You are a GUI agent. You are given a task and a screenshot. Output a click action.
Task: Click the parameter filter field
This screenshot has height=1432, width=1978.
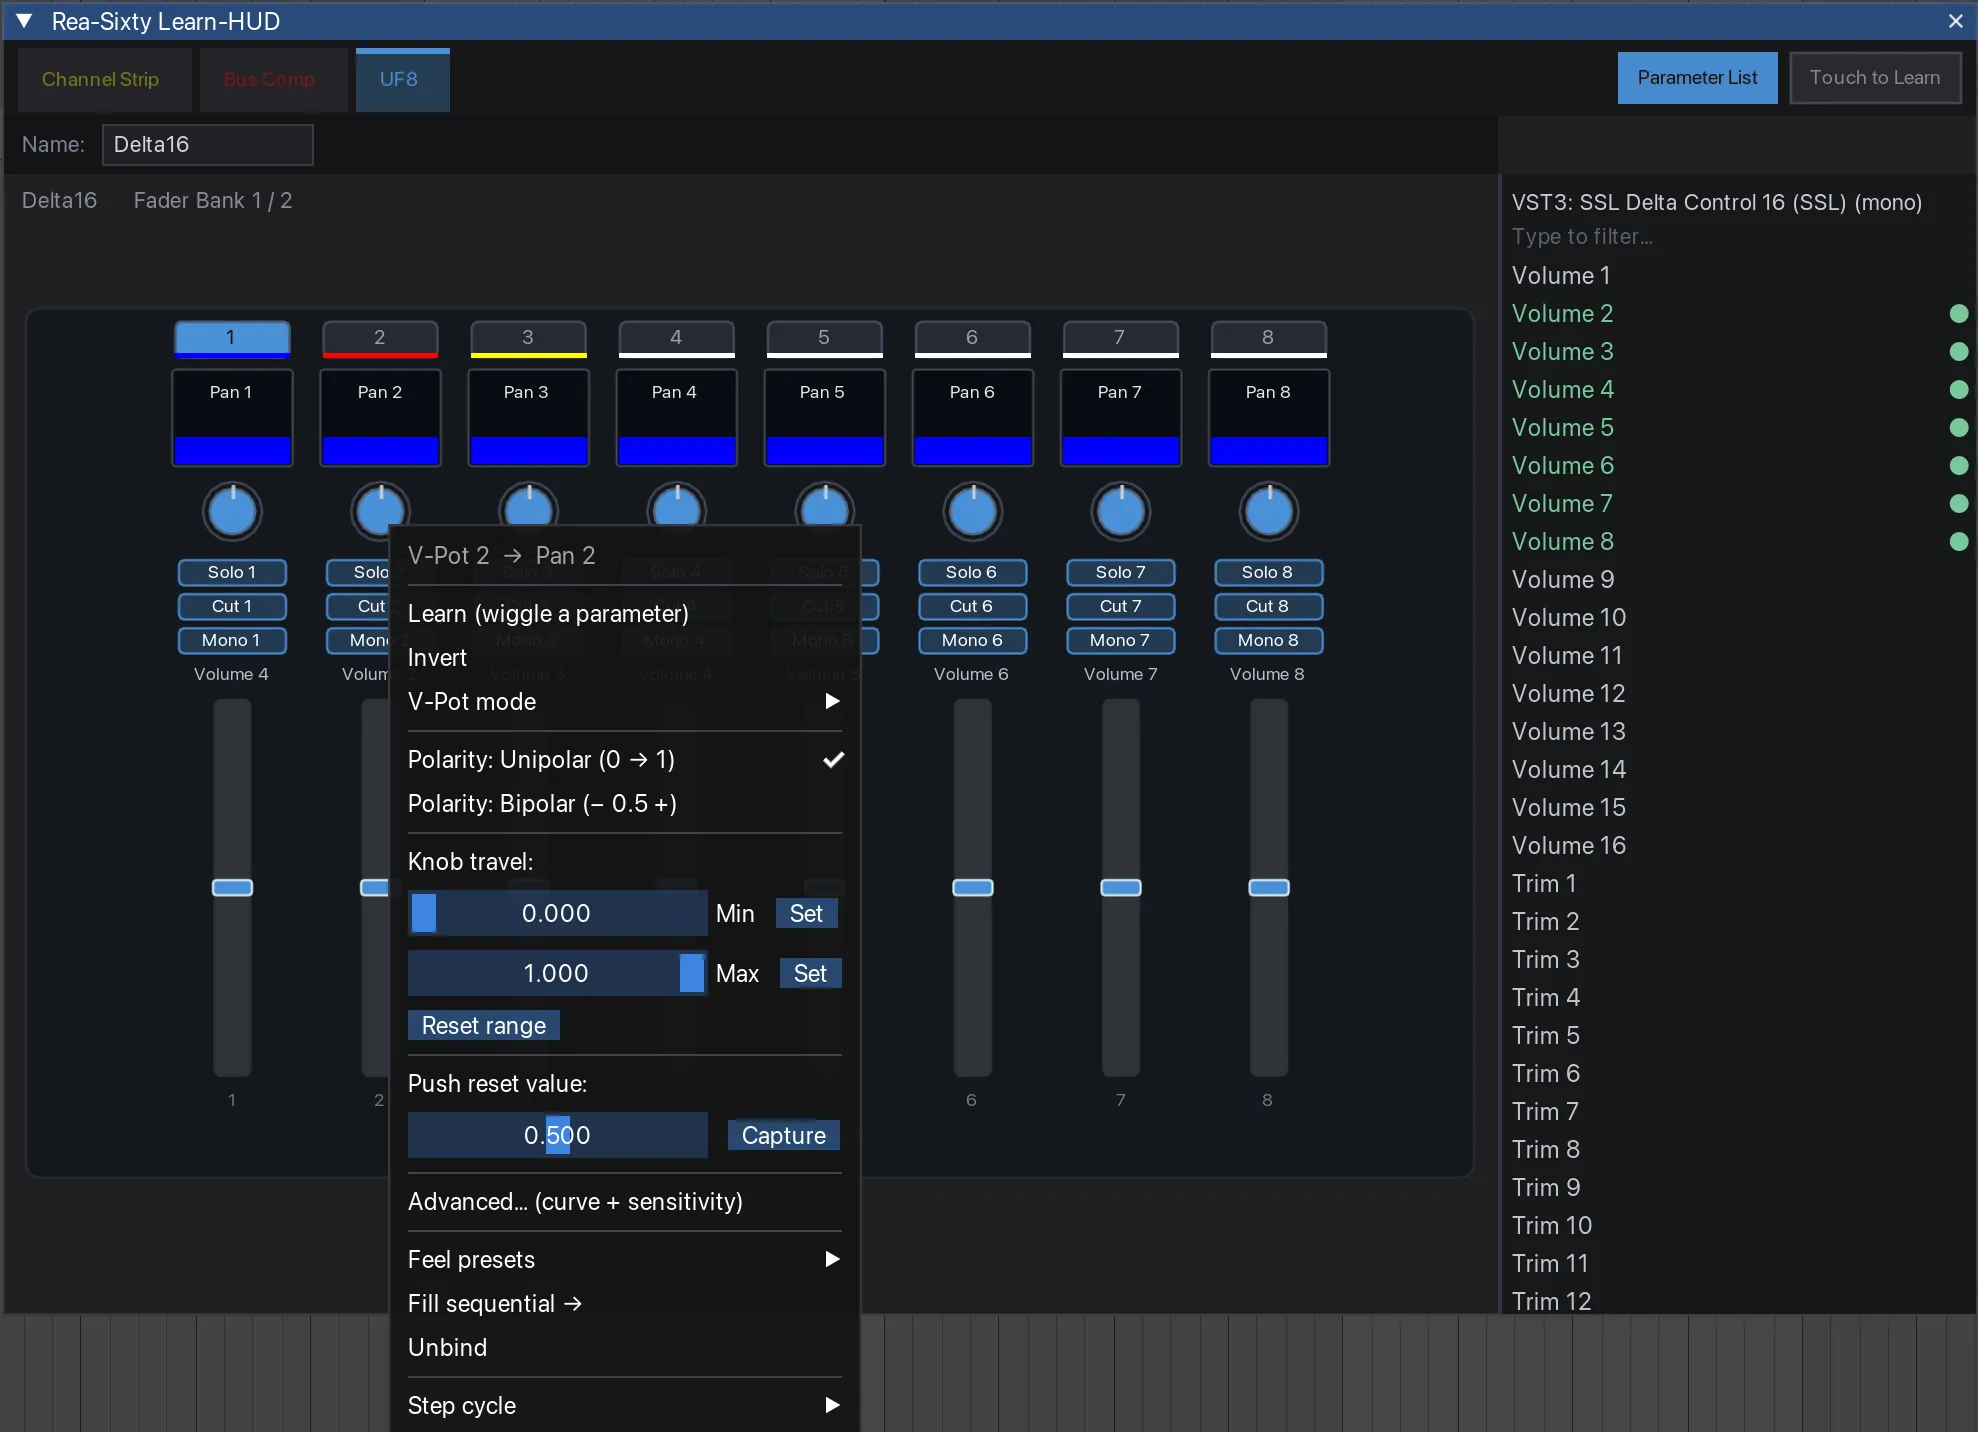(x=1738, y=236)
